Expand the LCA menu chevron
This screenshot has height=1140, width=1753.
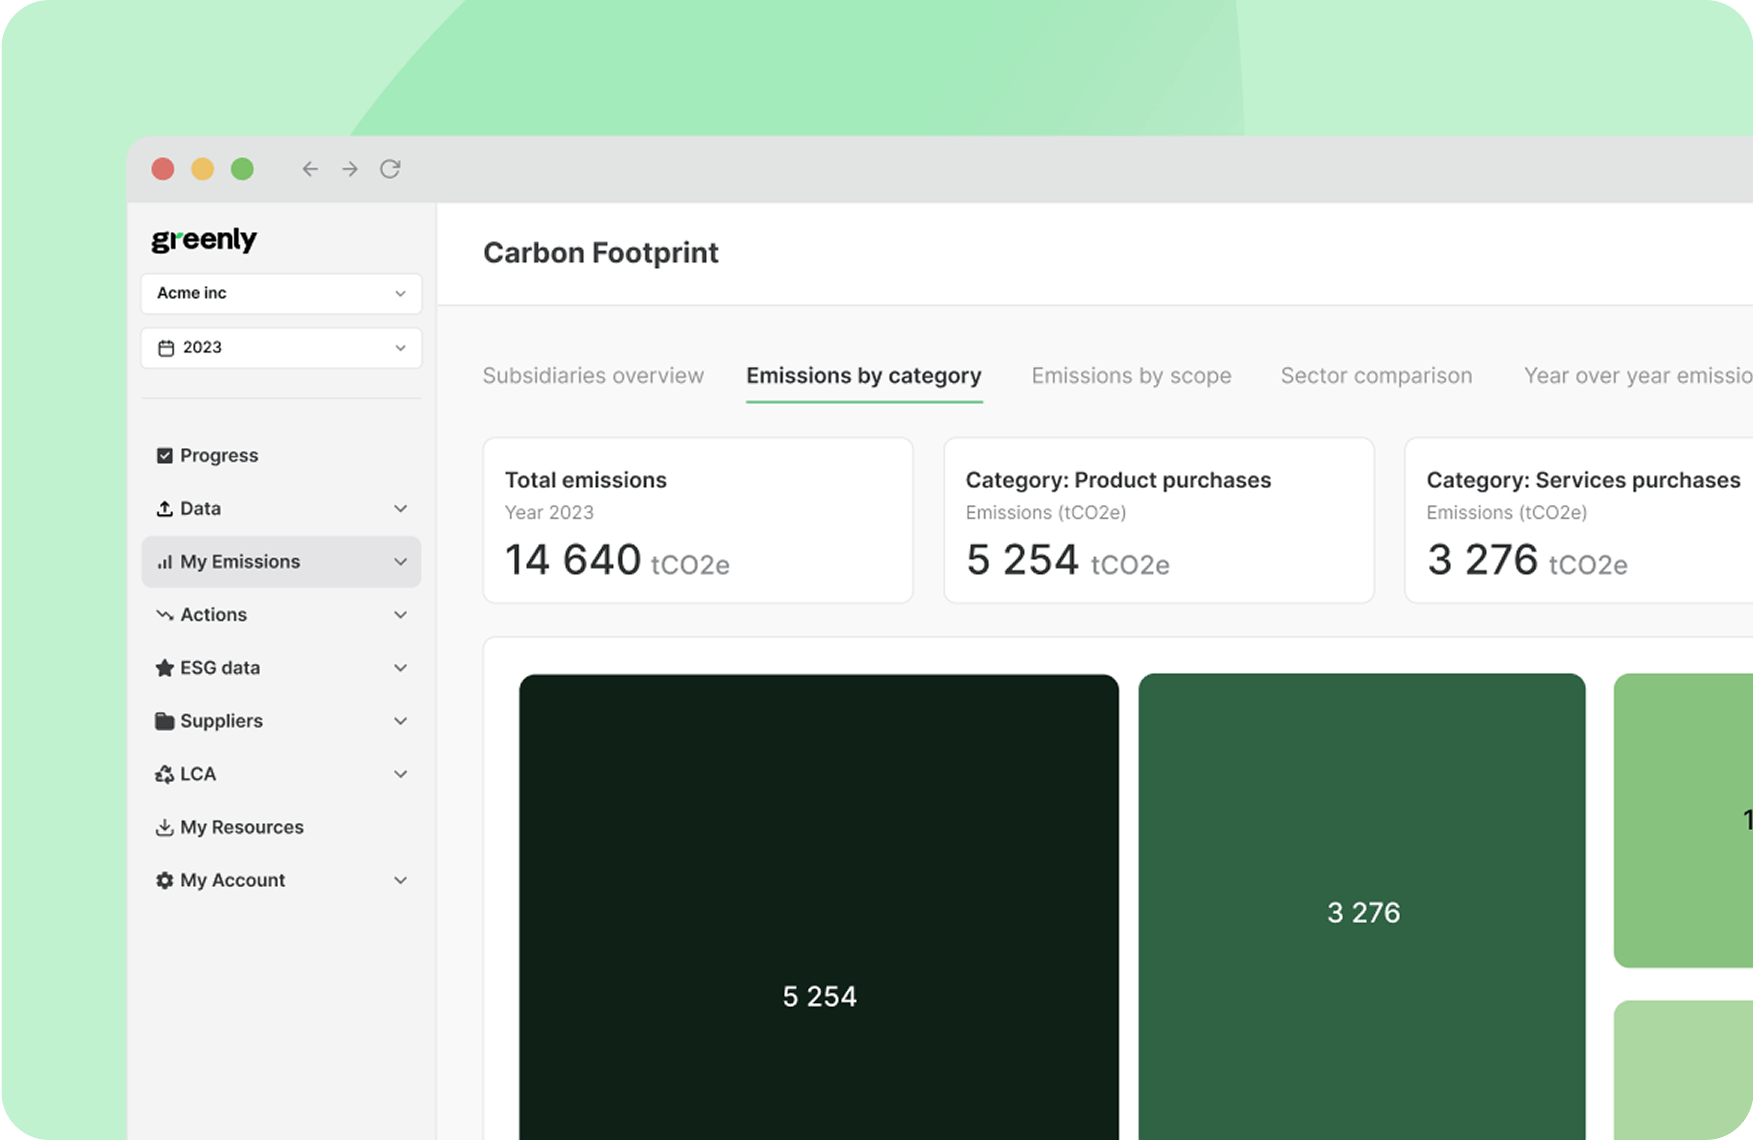coord(400,774)
